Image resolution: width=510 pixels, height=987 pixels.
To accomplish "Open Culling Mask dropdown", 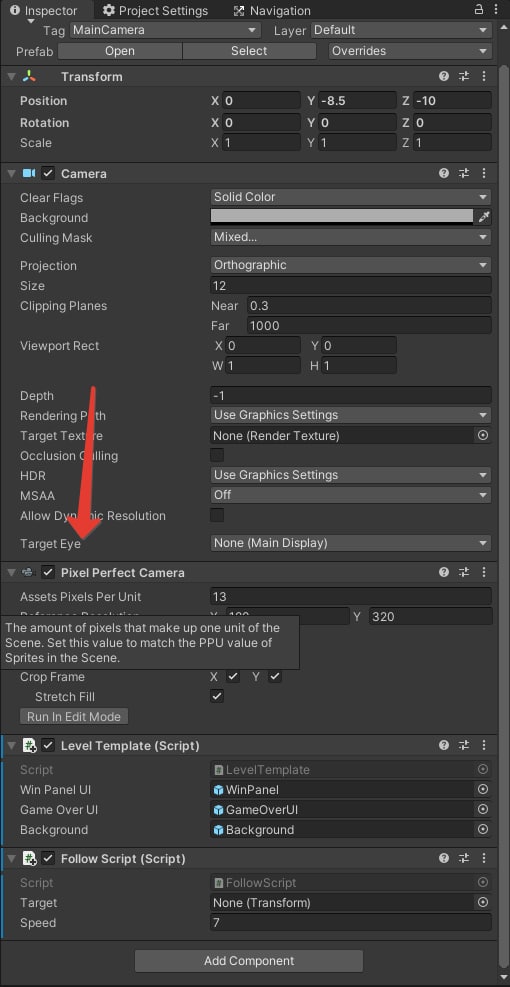I will pyautogui.click(x=351, y=237).
